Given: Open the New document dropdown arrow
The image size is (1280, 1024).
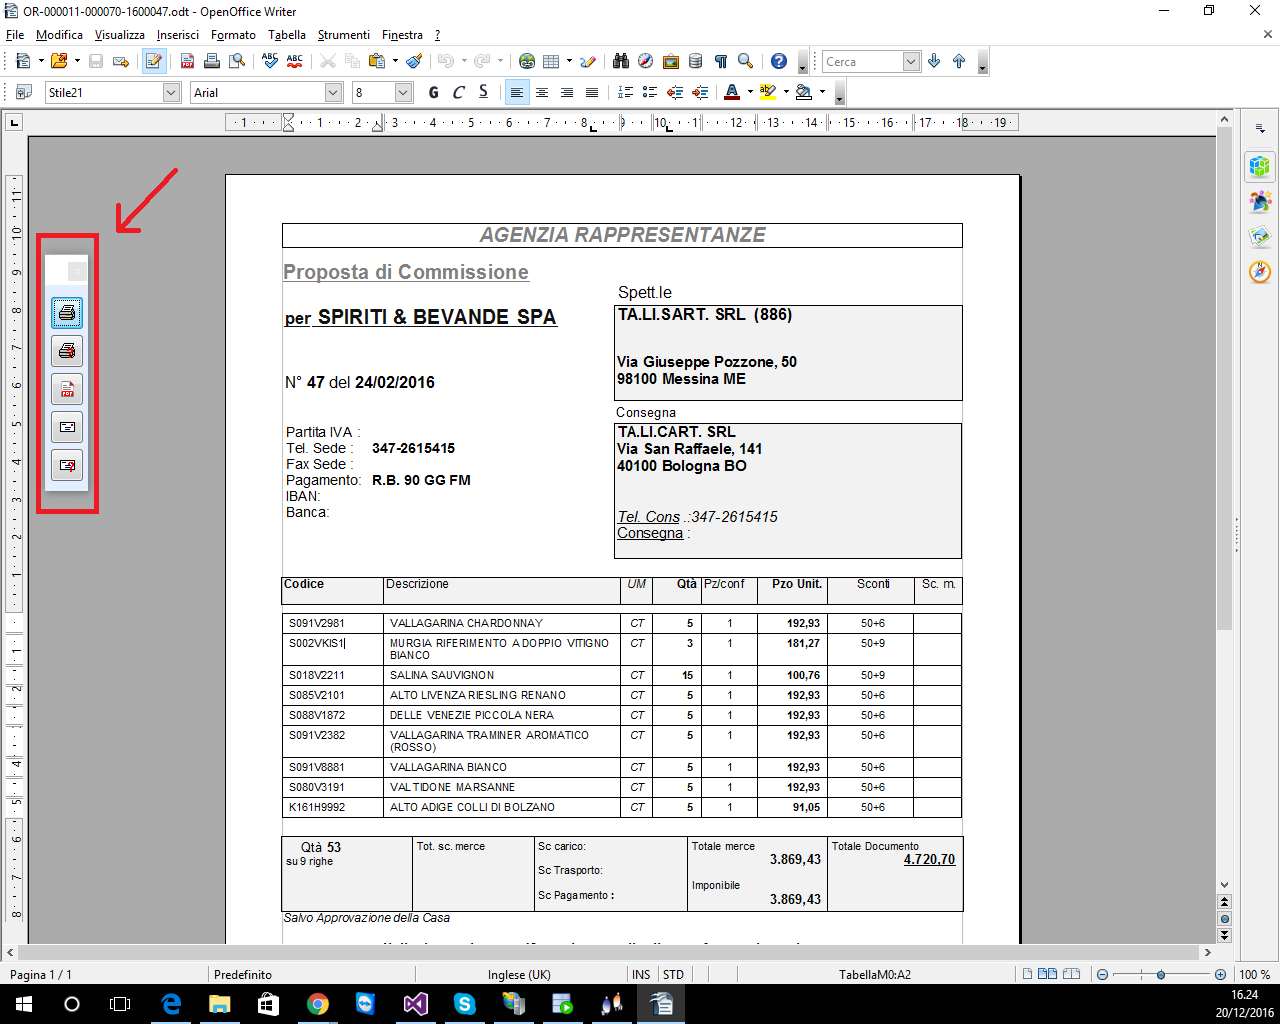Looking at the screenshot, I should pyautogui.click(x=40, y=61).
